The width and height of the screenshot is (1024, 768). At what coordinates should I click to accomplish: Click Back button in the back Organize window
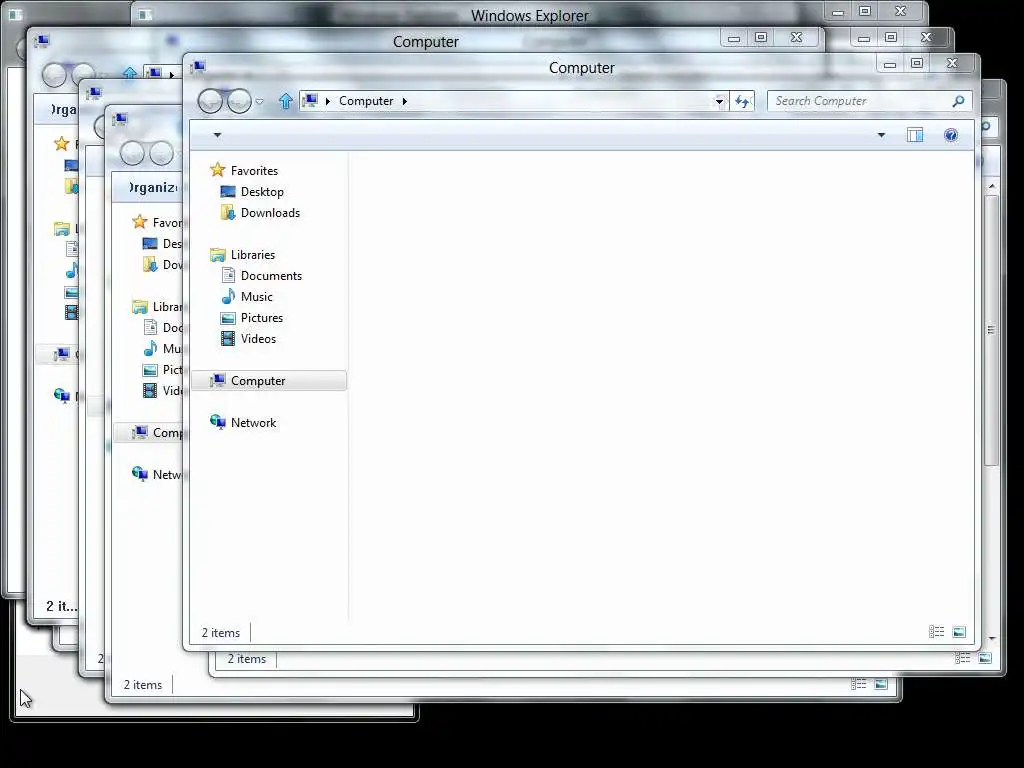click(x=133, y=153)
